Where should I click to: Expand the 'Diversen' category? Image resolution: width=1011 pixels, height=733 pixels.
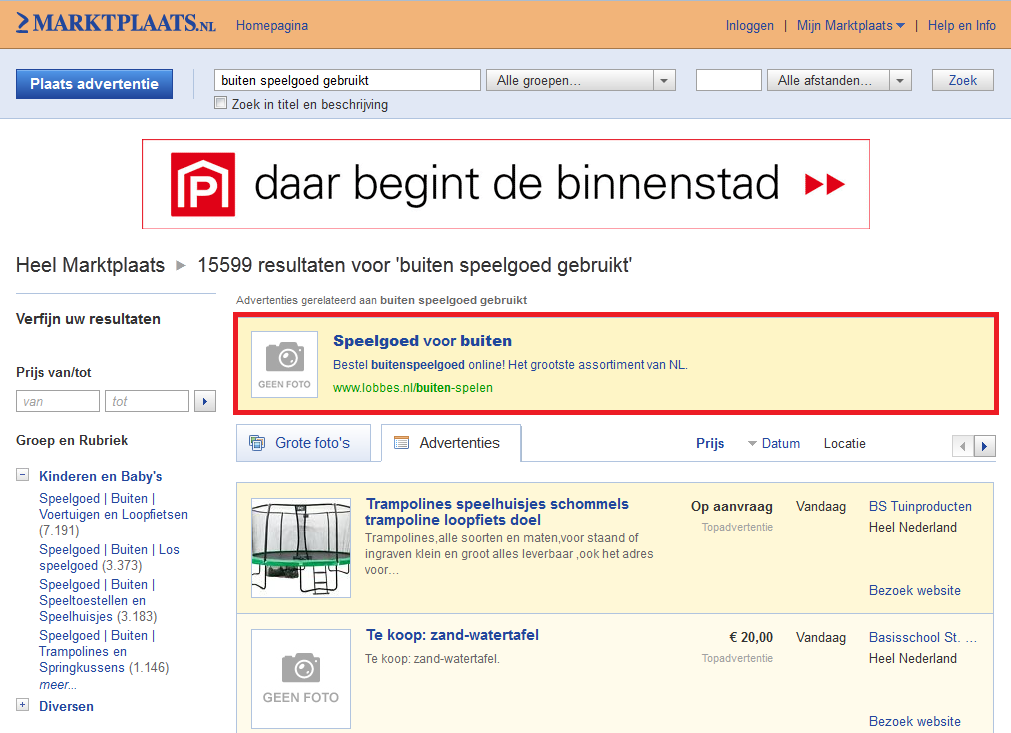[23, 705]
